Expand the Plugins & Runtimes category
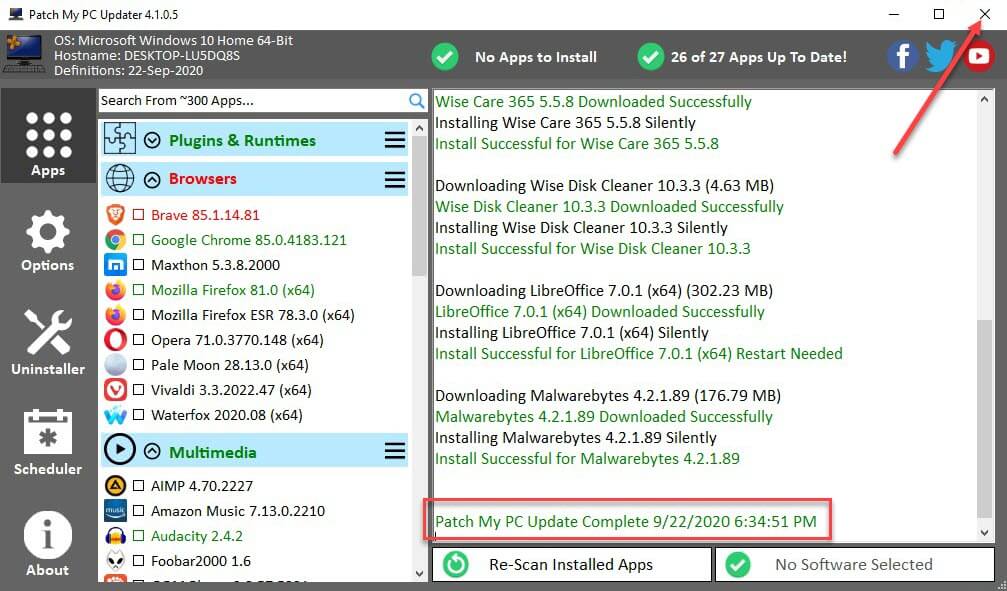This screenshot has width=1007, height=591. pyautogui.click(x=153, y=141)
